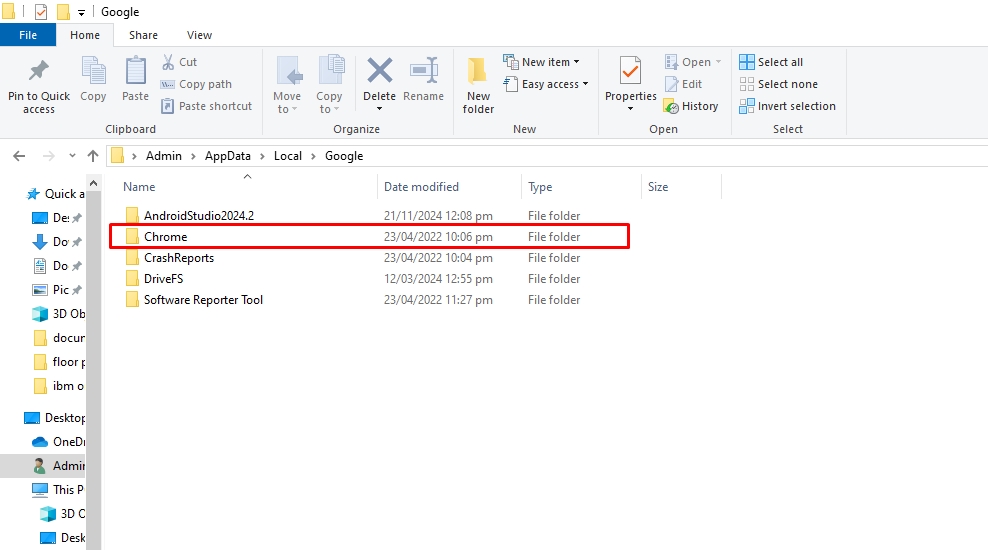Click Invert selection
Image resolution: width=988 pixels, height=550 pixels.
tap(788, 106)
